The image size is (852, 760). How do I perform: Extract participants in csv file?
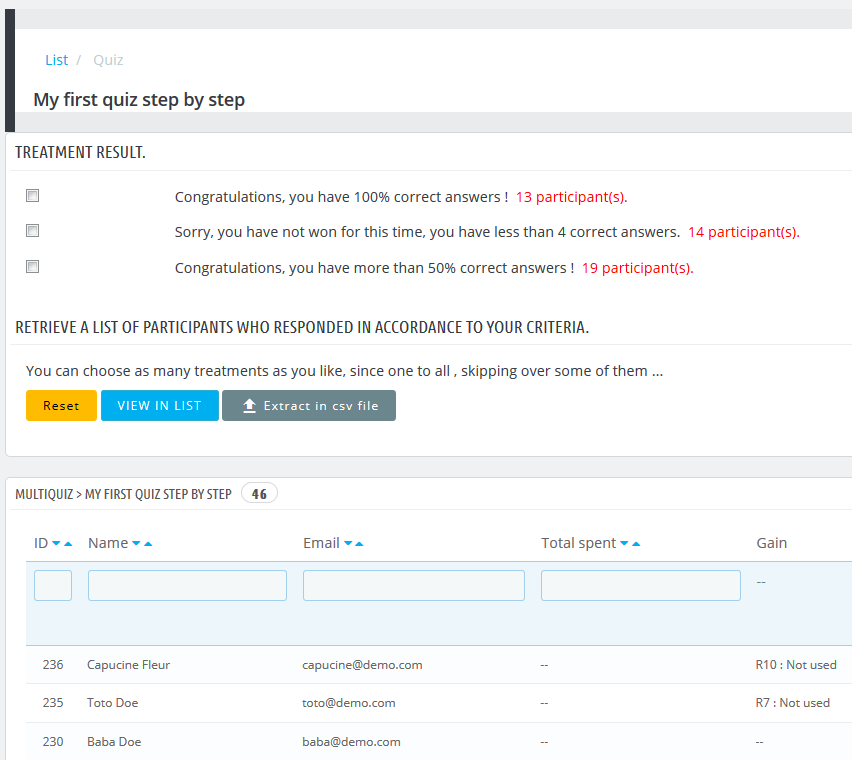click(x=308, y=406)
